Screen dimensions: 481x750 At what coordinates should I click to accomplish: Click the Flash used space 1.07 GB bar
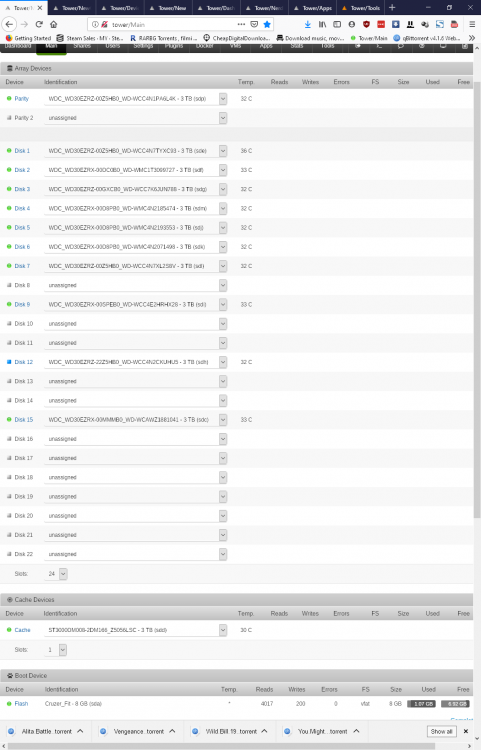pyautogui.click(x=421, y=704)
